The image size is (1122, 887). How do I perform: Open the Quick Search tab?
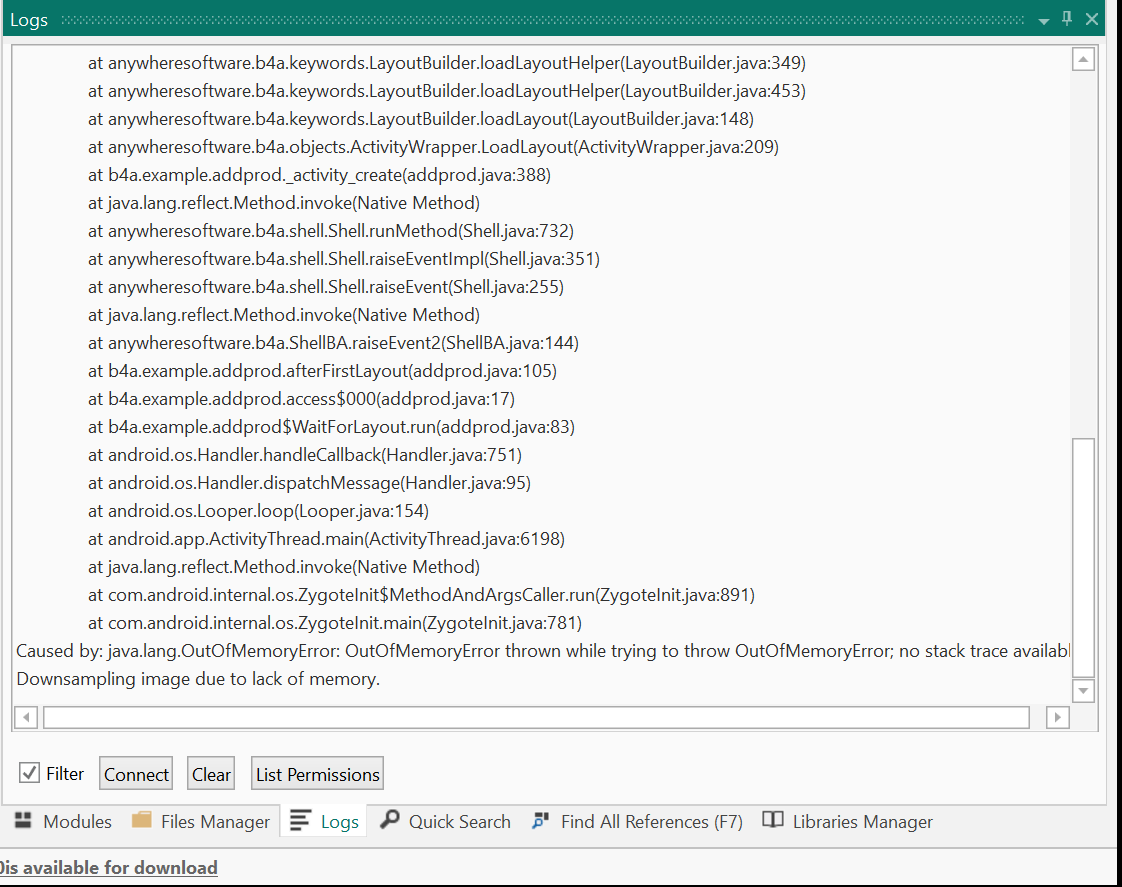pyautogui.click(x=445, y=821)
